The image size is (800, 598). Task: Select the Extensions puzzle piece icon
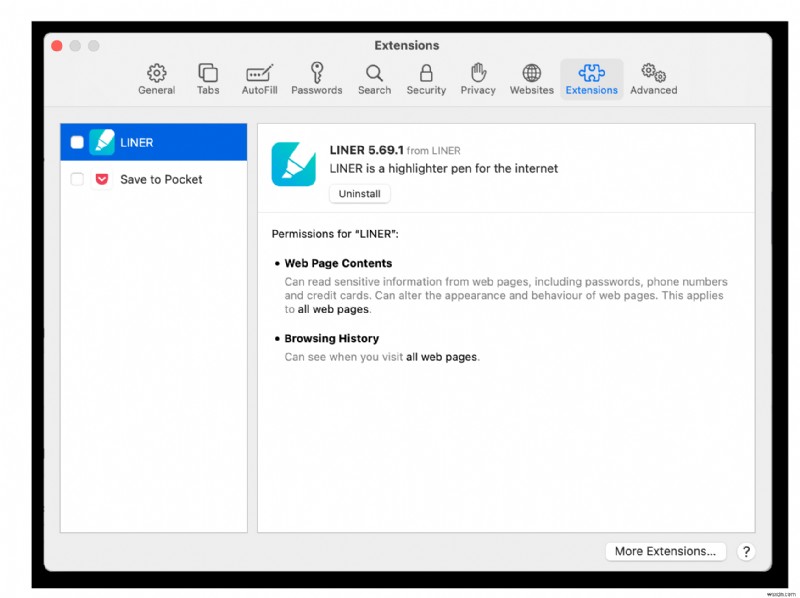coord(592,73)
